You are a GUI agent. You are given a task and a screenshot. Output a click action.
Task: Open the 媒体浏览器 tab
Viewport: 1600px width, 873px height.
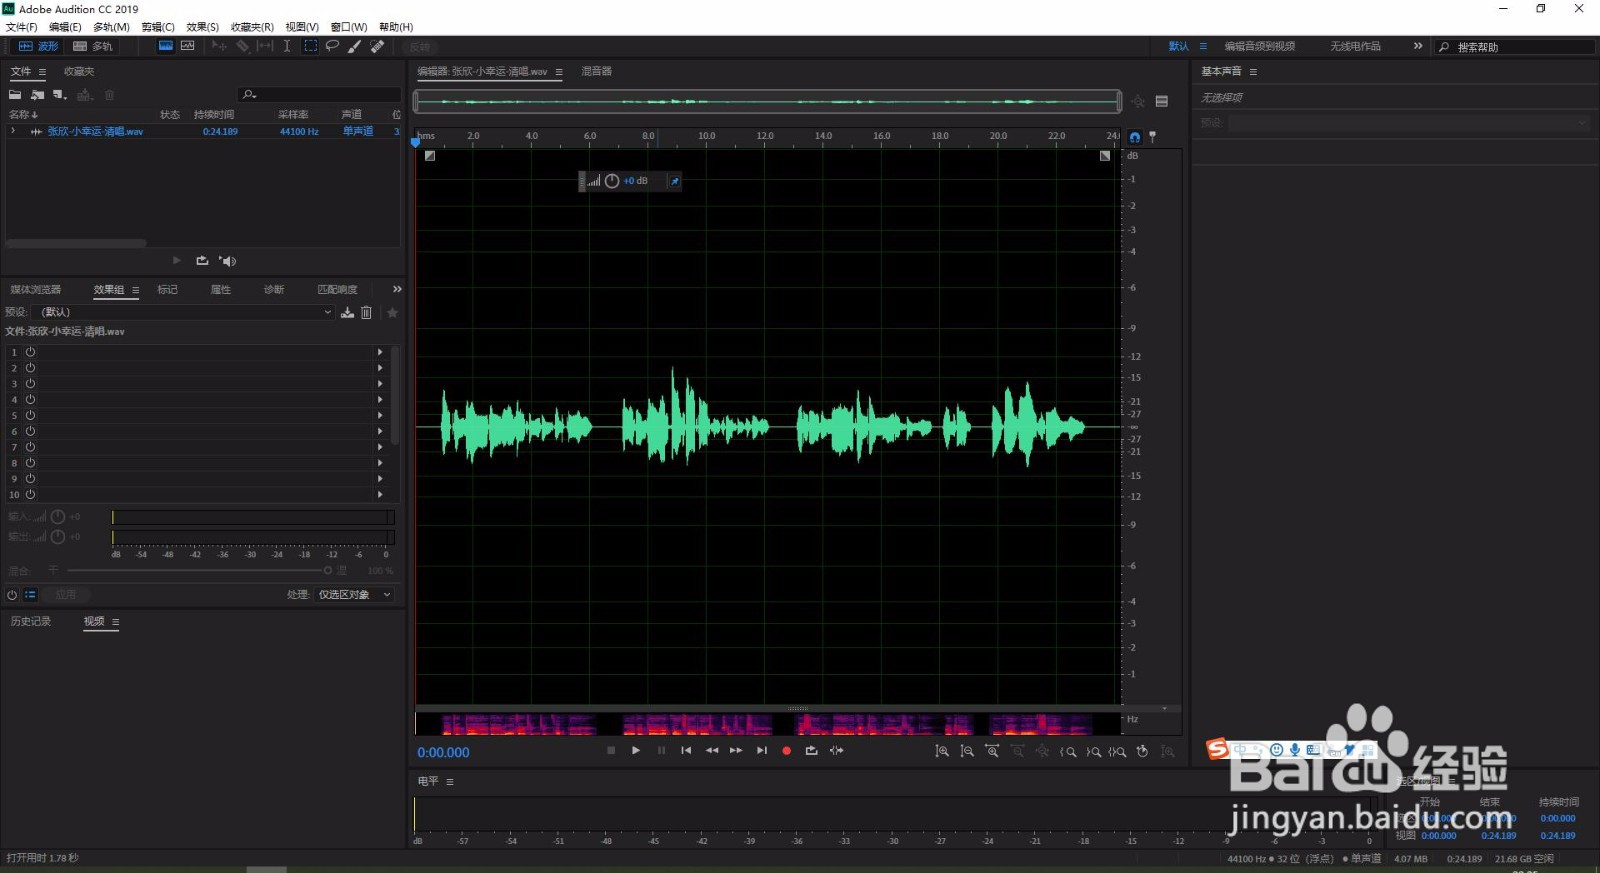(36, 289)
